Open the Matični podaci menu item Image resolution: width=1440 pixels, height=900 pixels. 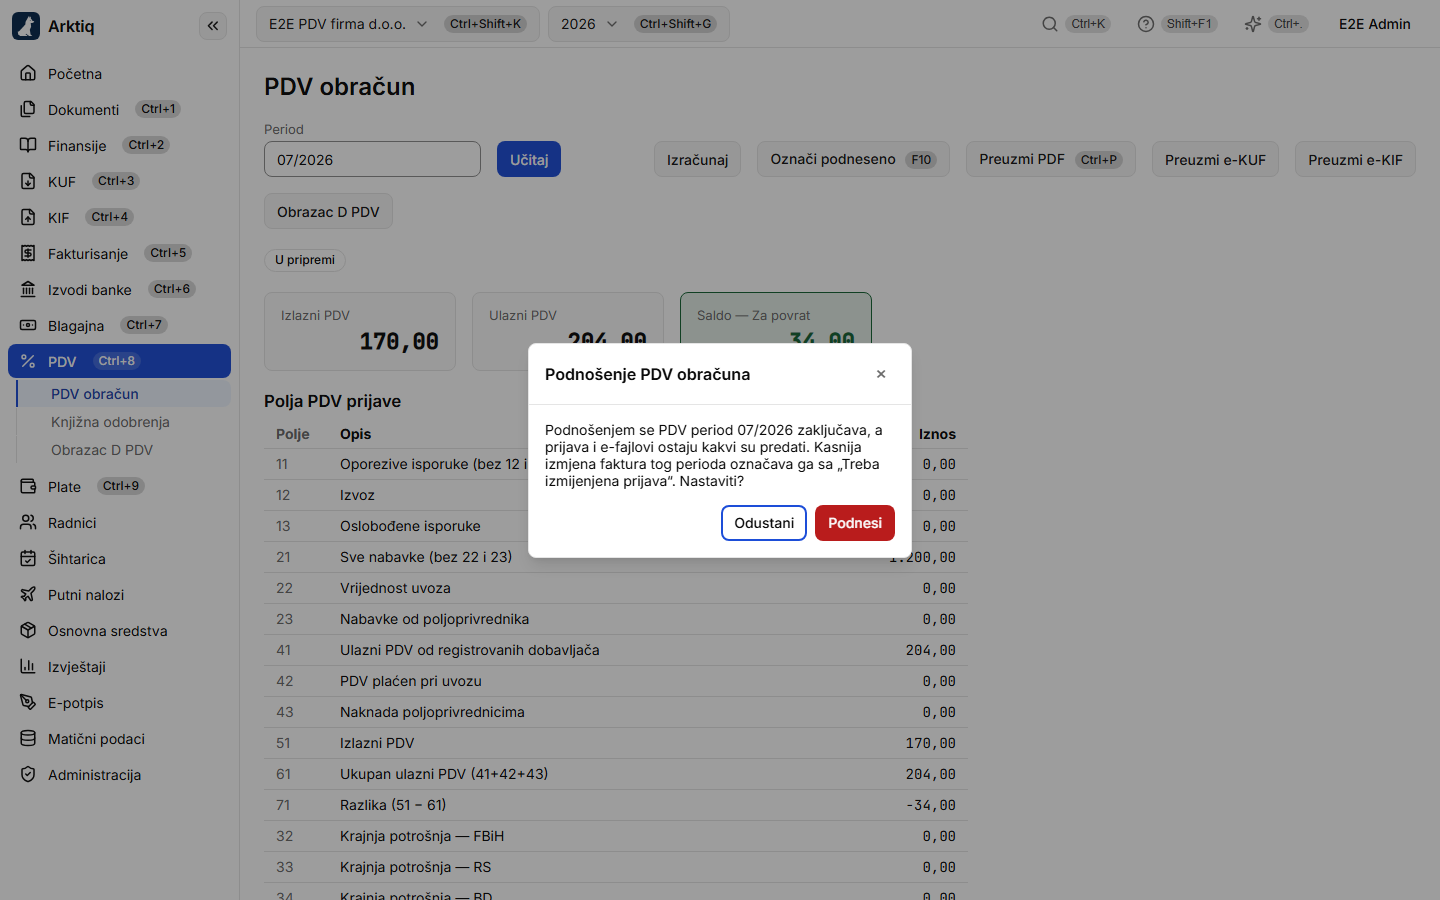point(119,738)
